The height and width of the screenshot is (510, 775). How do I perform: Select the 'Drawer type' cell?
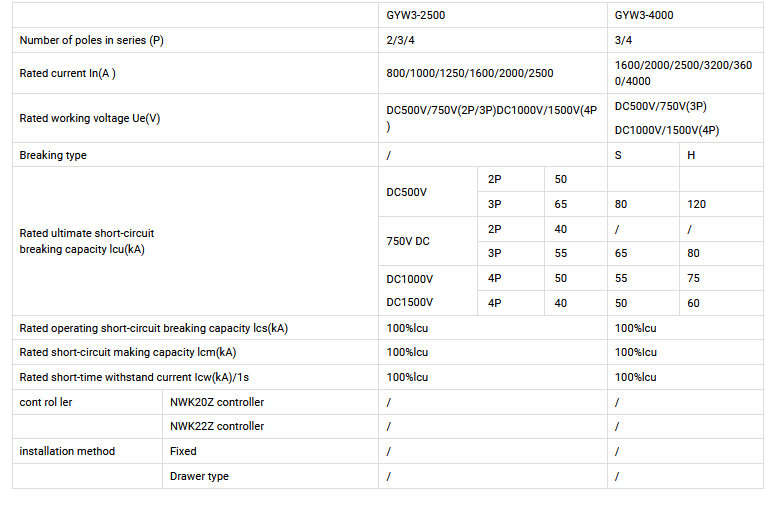199,476
